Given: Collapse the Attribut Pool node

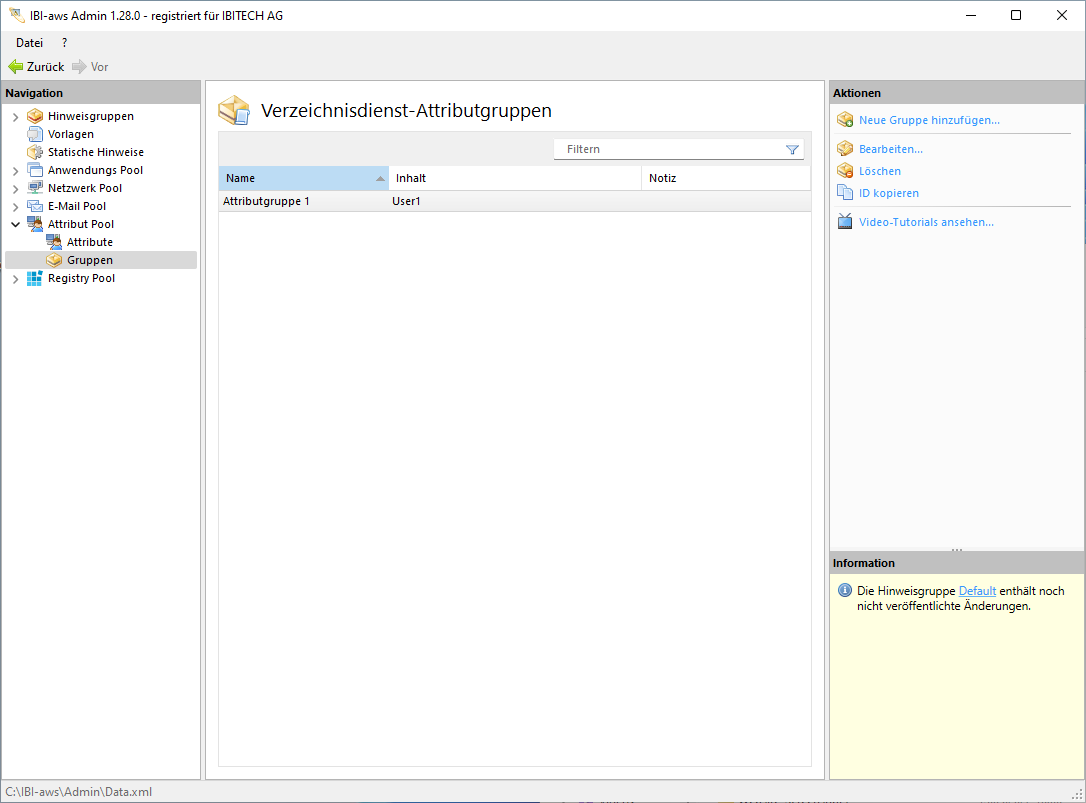Looking at the screenshot, I should 15,225.
